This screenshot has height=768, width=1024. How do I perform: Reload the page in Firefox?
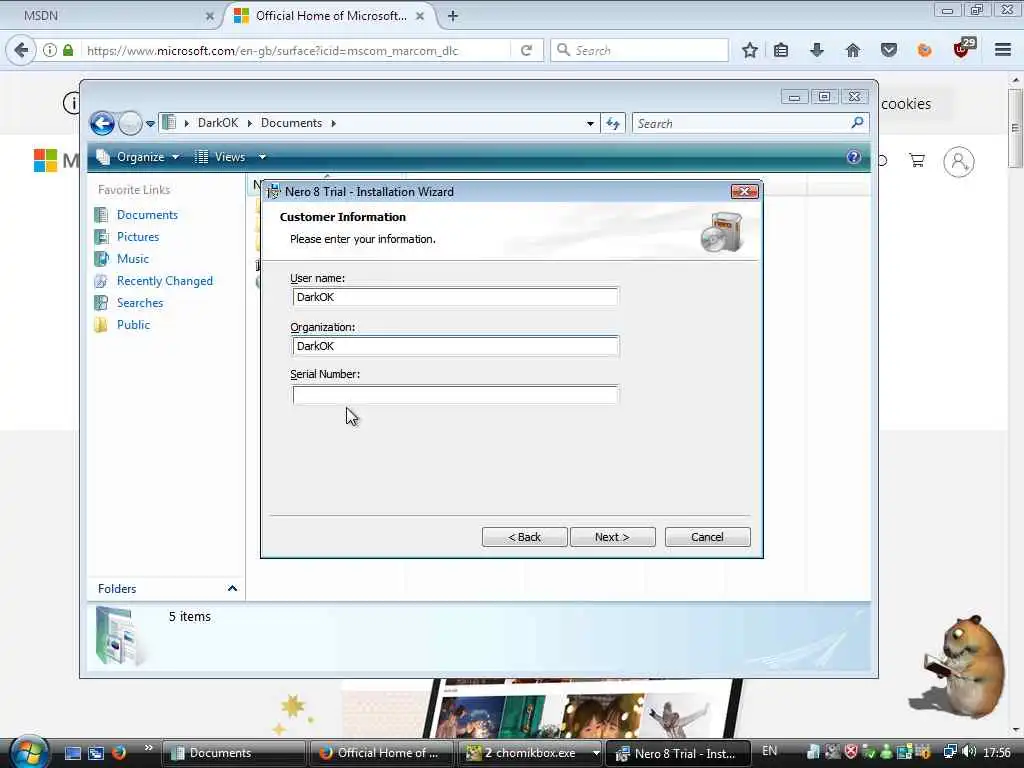[526, 50]
